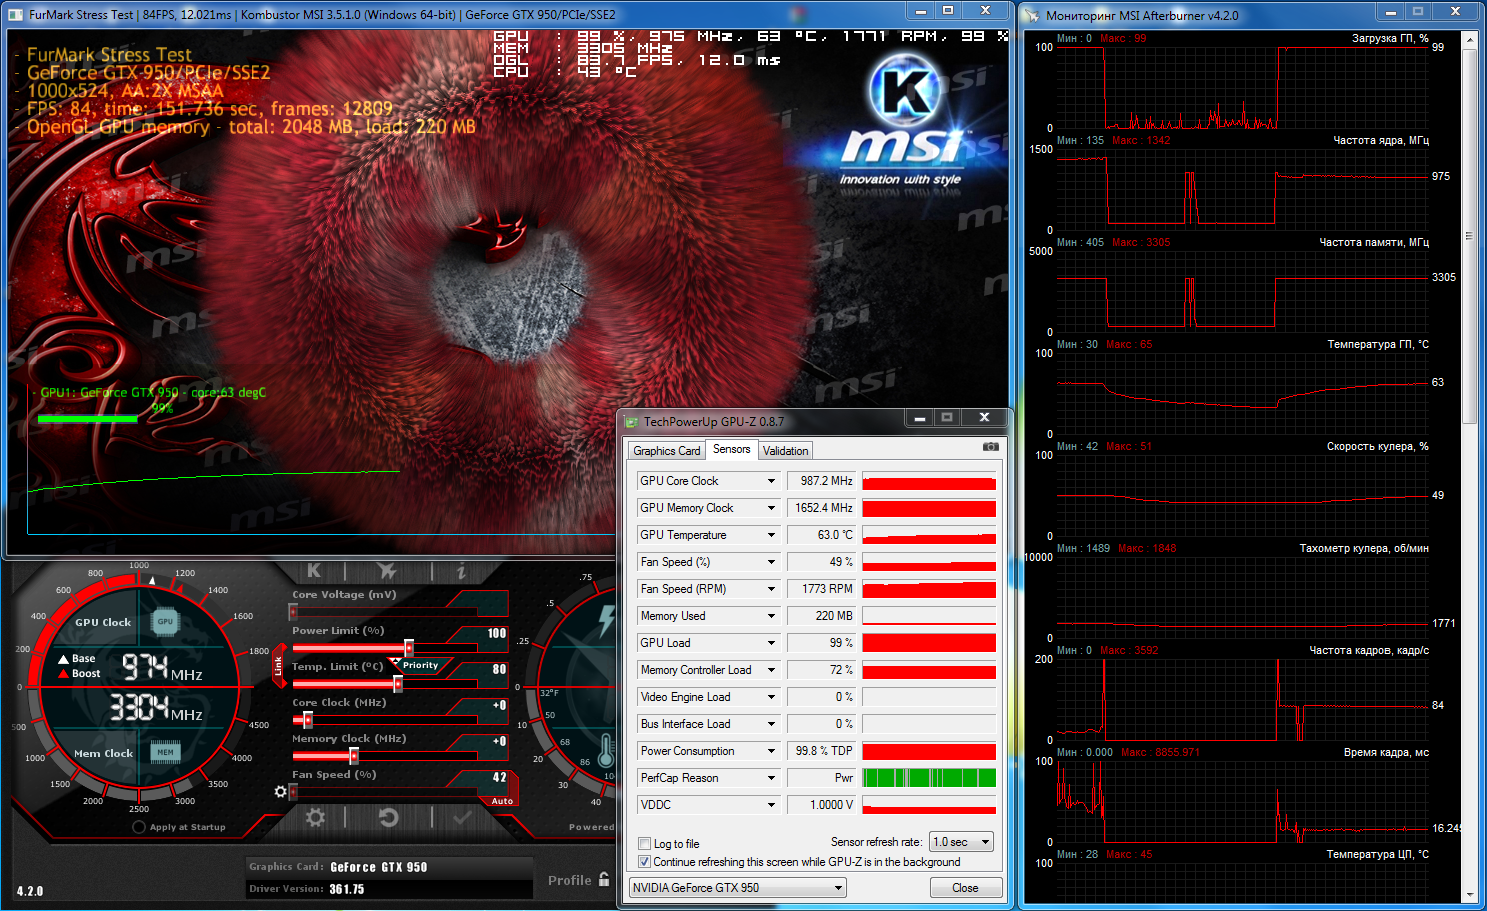Adjust the Memory Clock slider handle
The width and height of the screenshot is (1487, 911).
[353, 756]
